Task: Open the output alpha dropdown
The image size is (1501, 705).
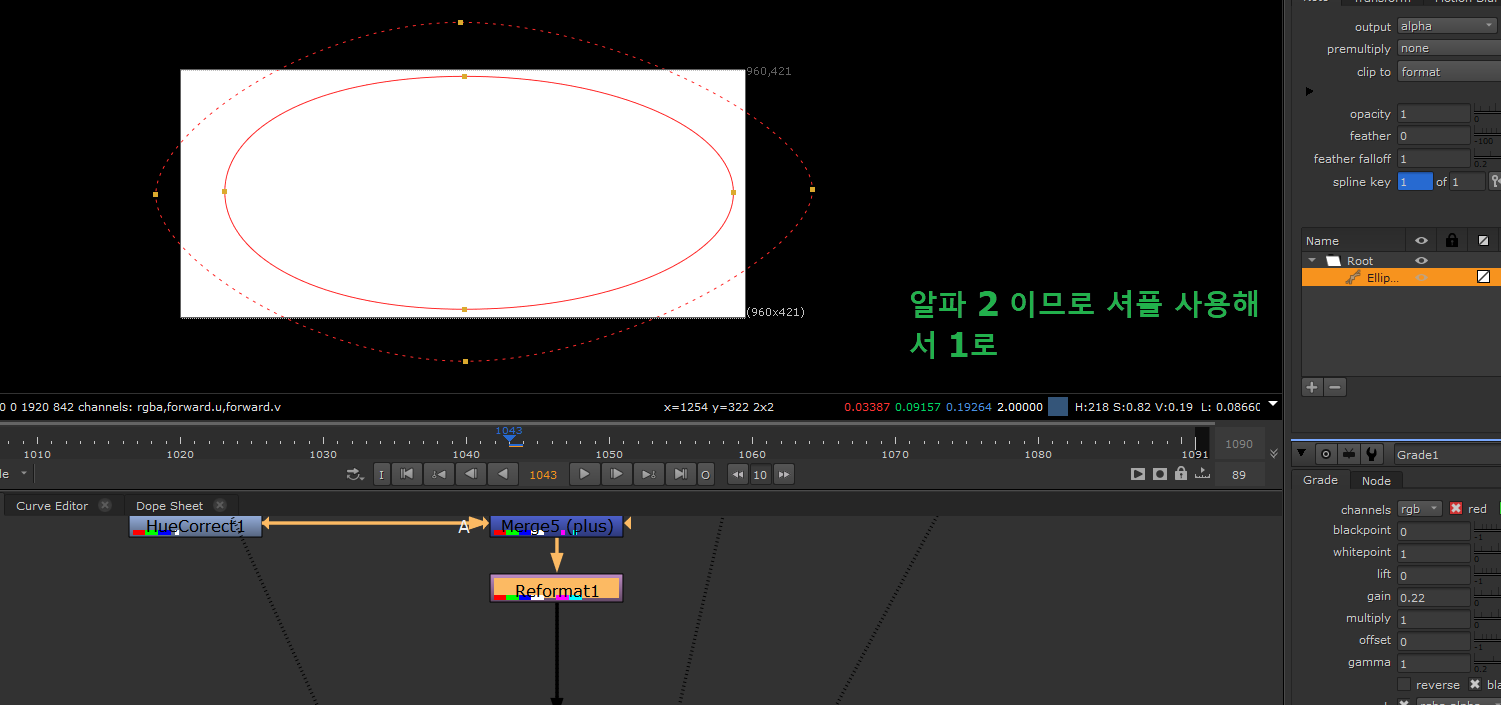Action: pos(1447,26)
